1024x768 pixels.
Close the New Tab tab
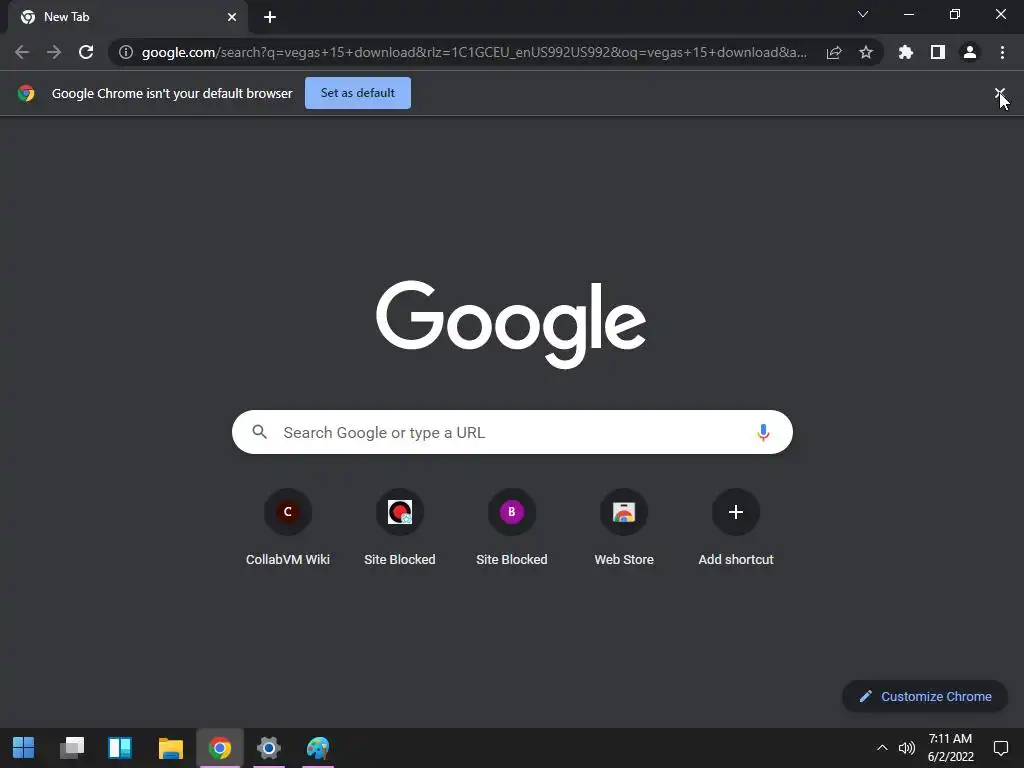232,17
